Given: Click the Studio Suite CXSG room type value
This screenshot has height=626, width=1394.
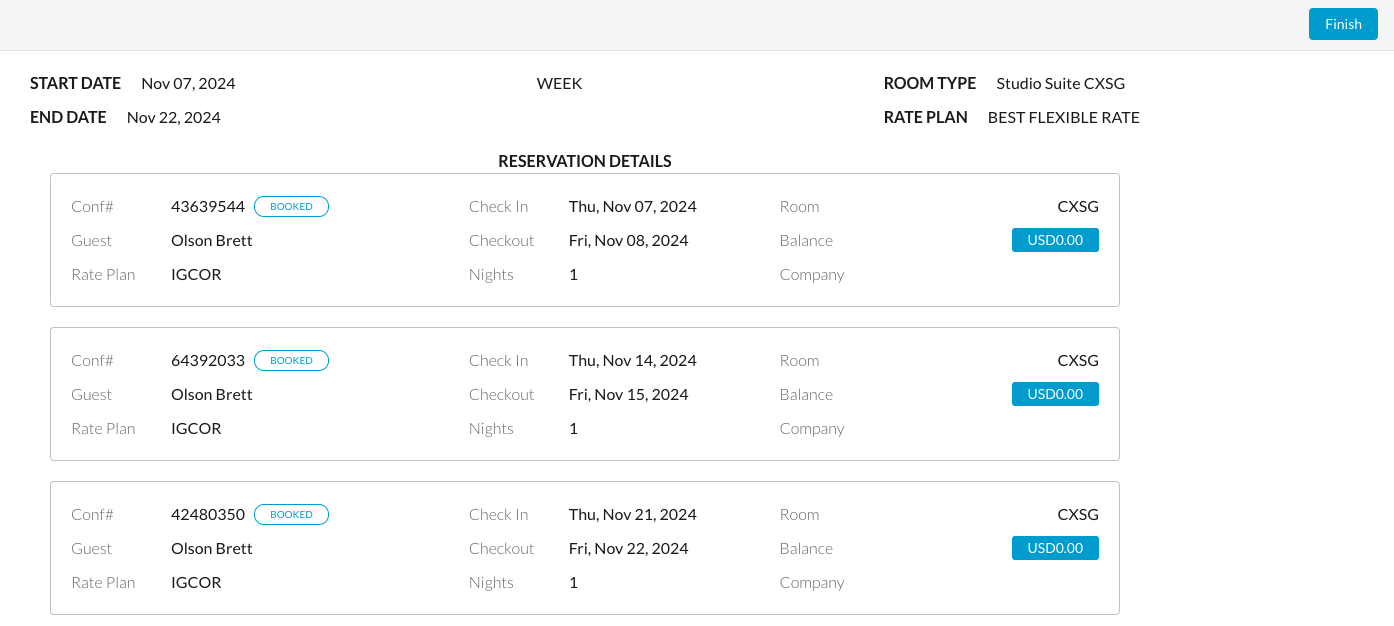Looking at the screenshot, I should [x=1060, y=83].
